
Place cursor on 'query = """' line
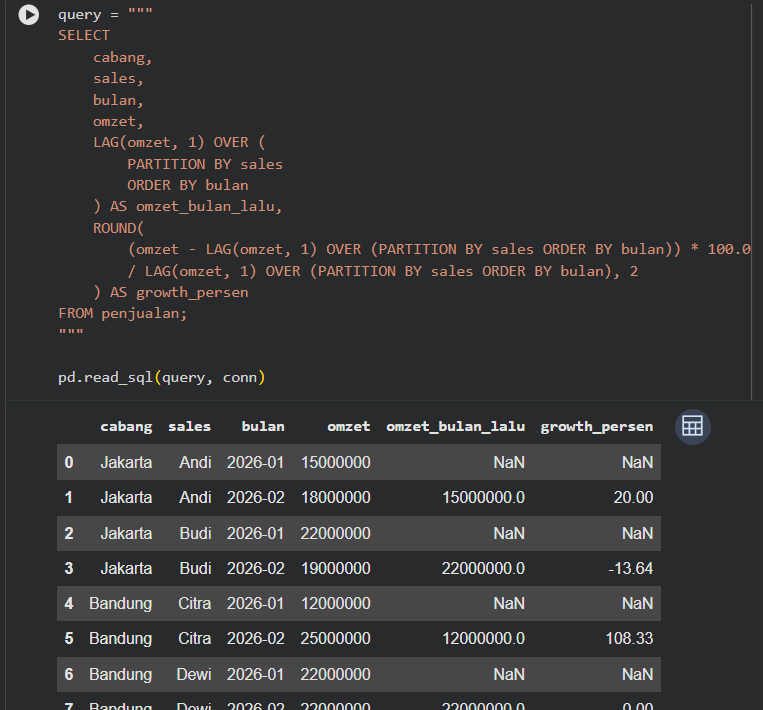105,14
